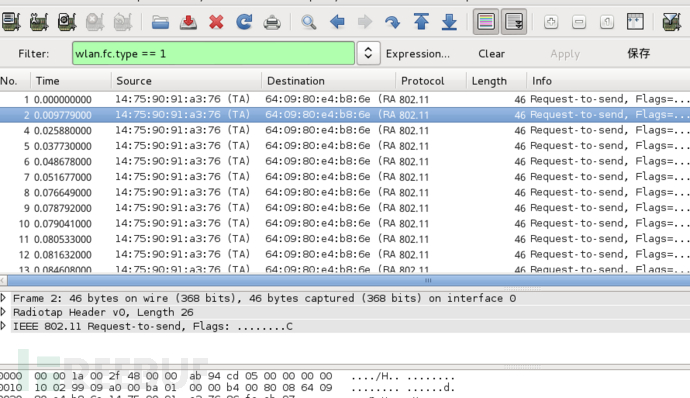Click the wlan.fc.type filter input field
The height and width of the screenshot is (398, 690).
click(213, 53)
